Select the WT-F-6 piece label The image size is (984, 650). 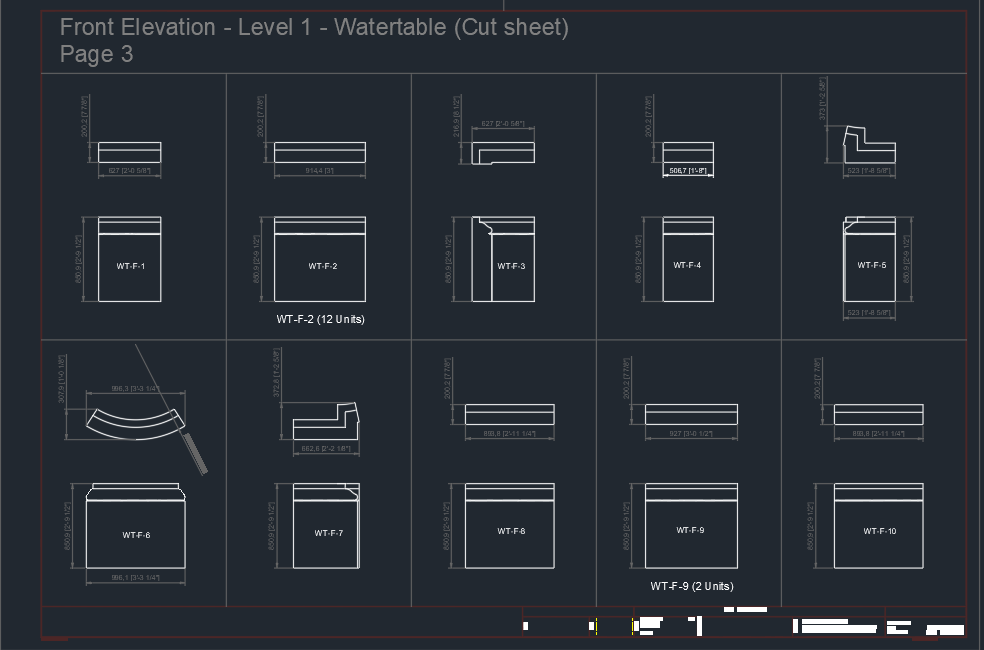click(x=136, y=535)
